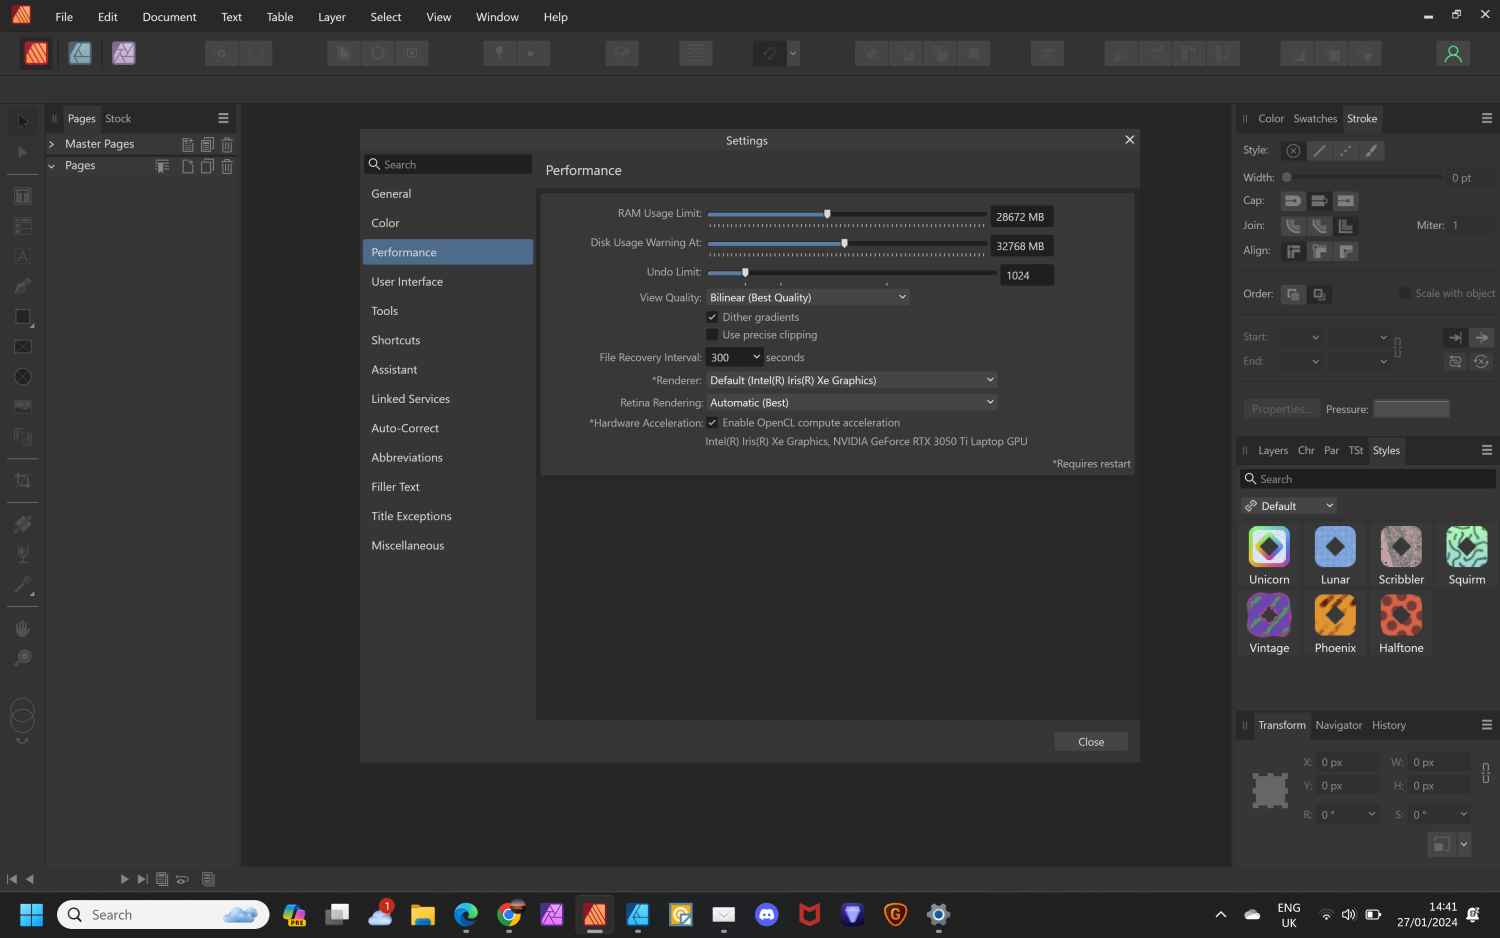The image size is (1500, 938).
Task: Select the Pen tool
Action: [x=22, y=285]
